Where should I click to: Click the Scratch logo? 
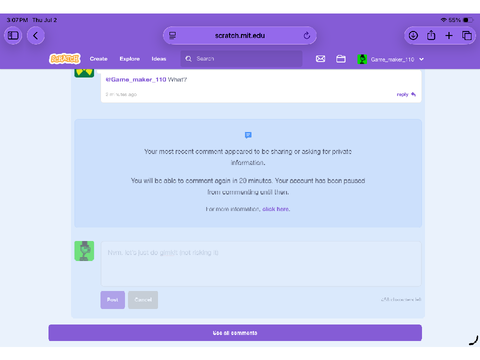65,59
